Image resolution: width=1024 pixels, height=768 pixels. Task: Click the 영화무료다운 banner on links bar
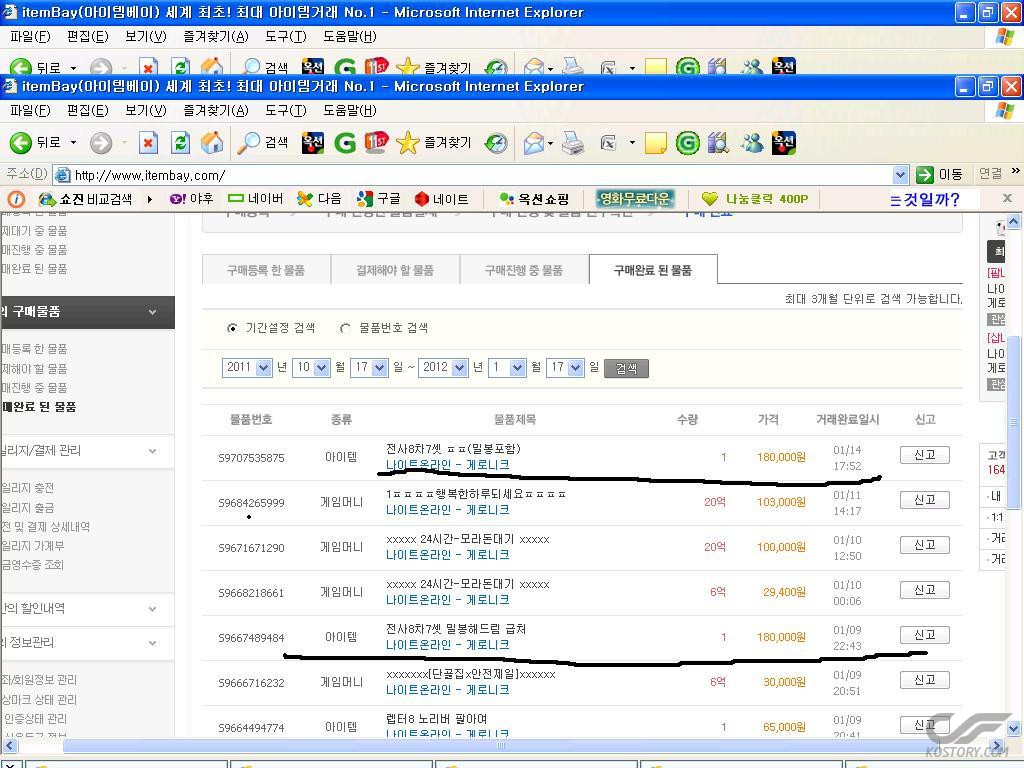(x=635, y=199)
